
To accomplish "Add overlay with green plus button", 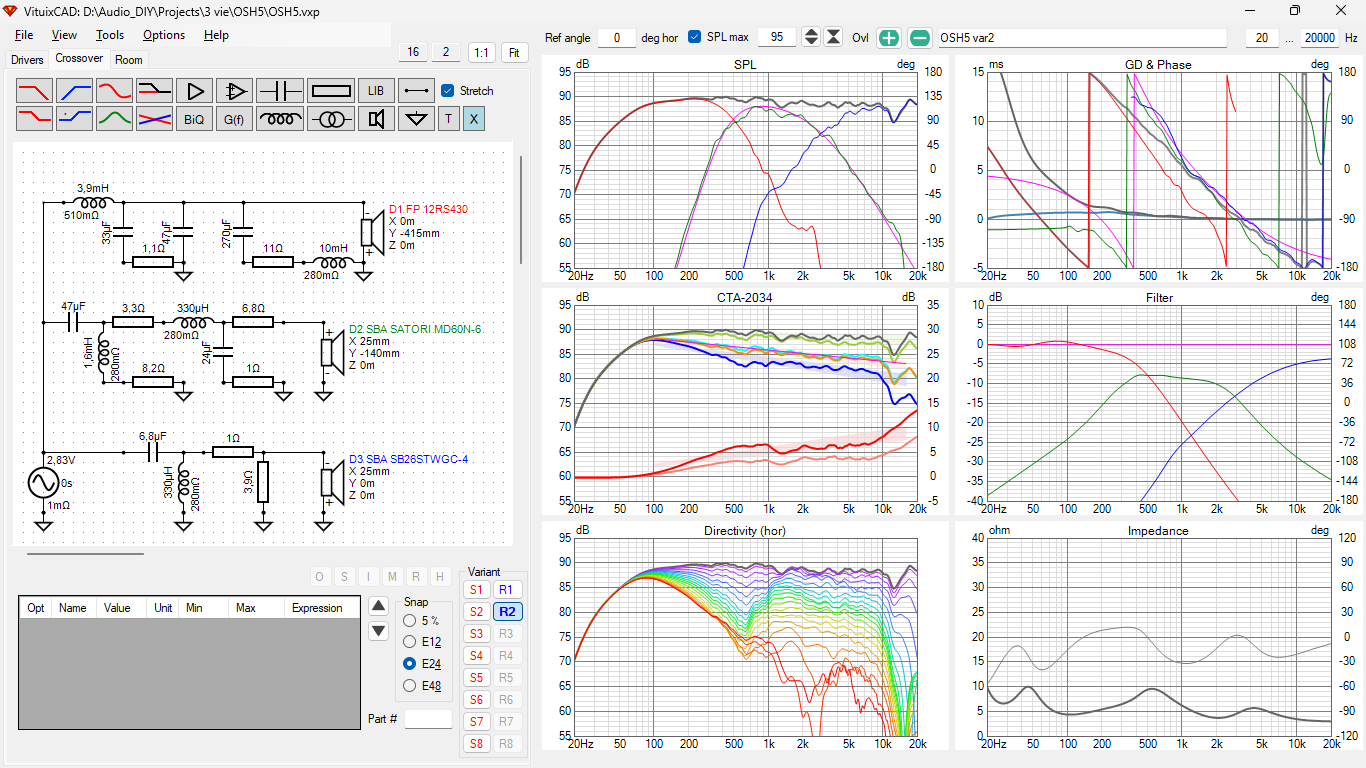I will 888,38.
